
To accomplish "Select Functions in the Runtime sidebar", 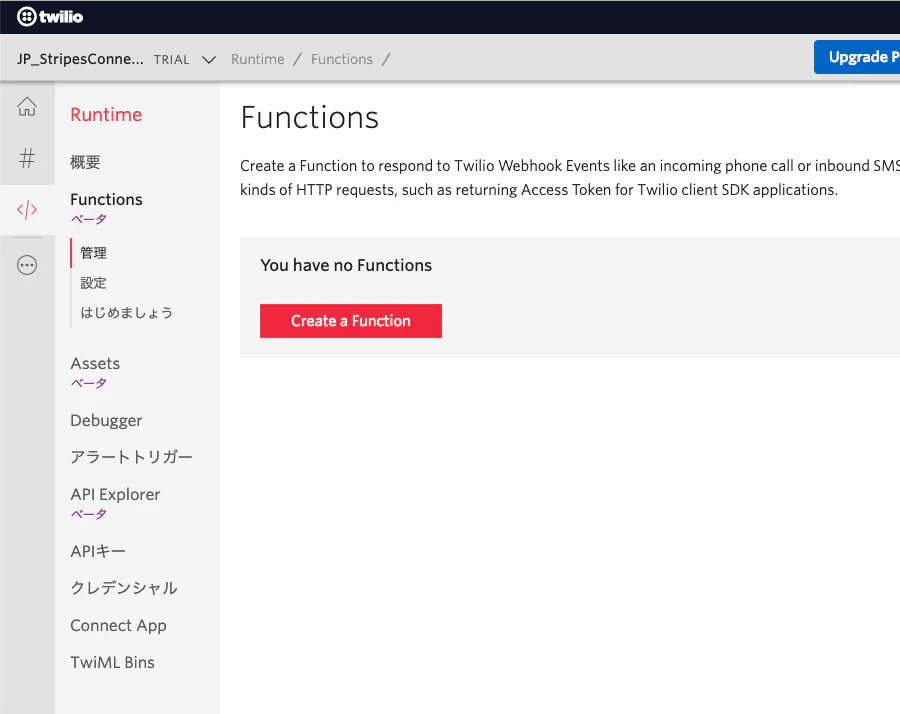I will tap(106, 199).
